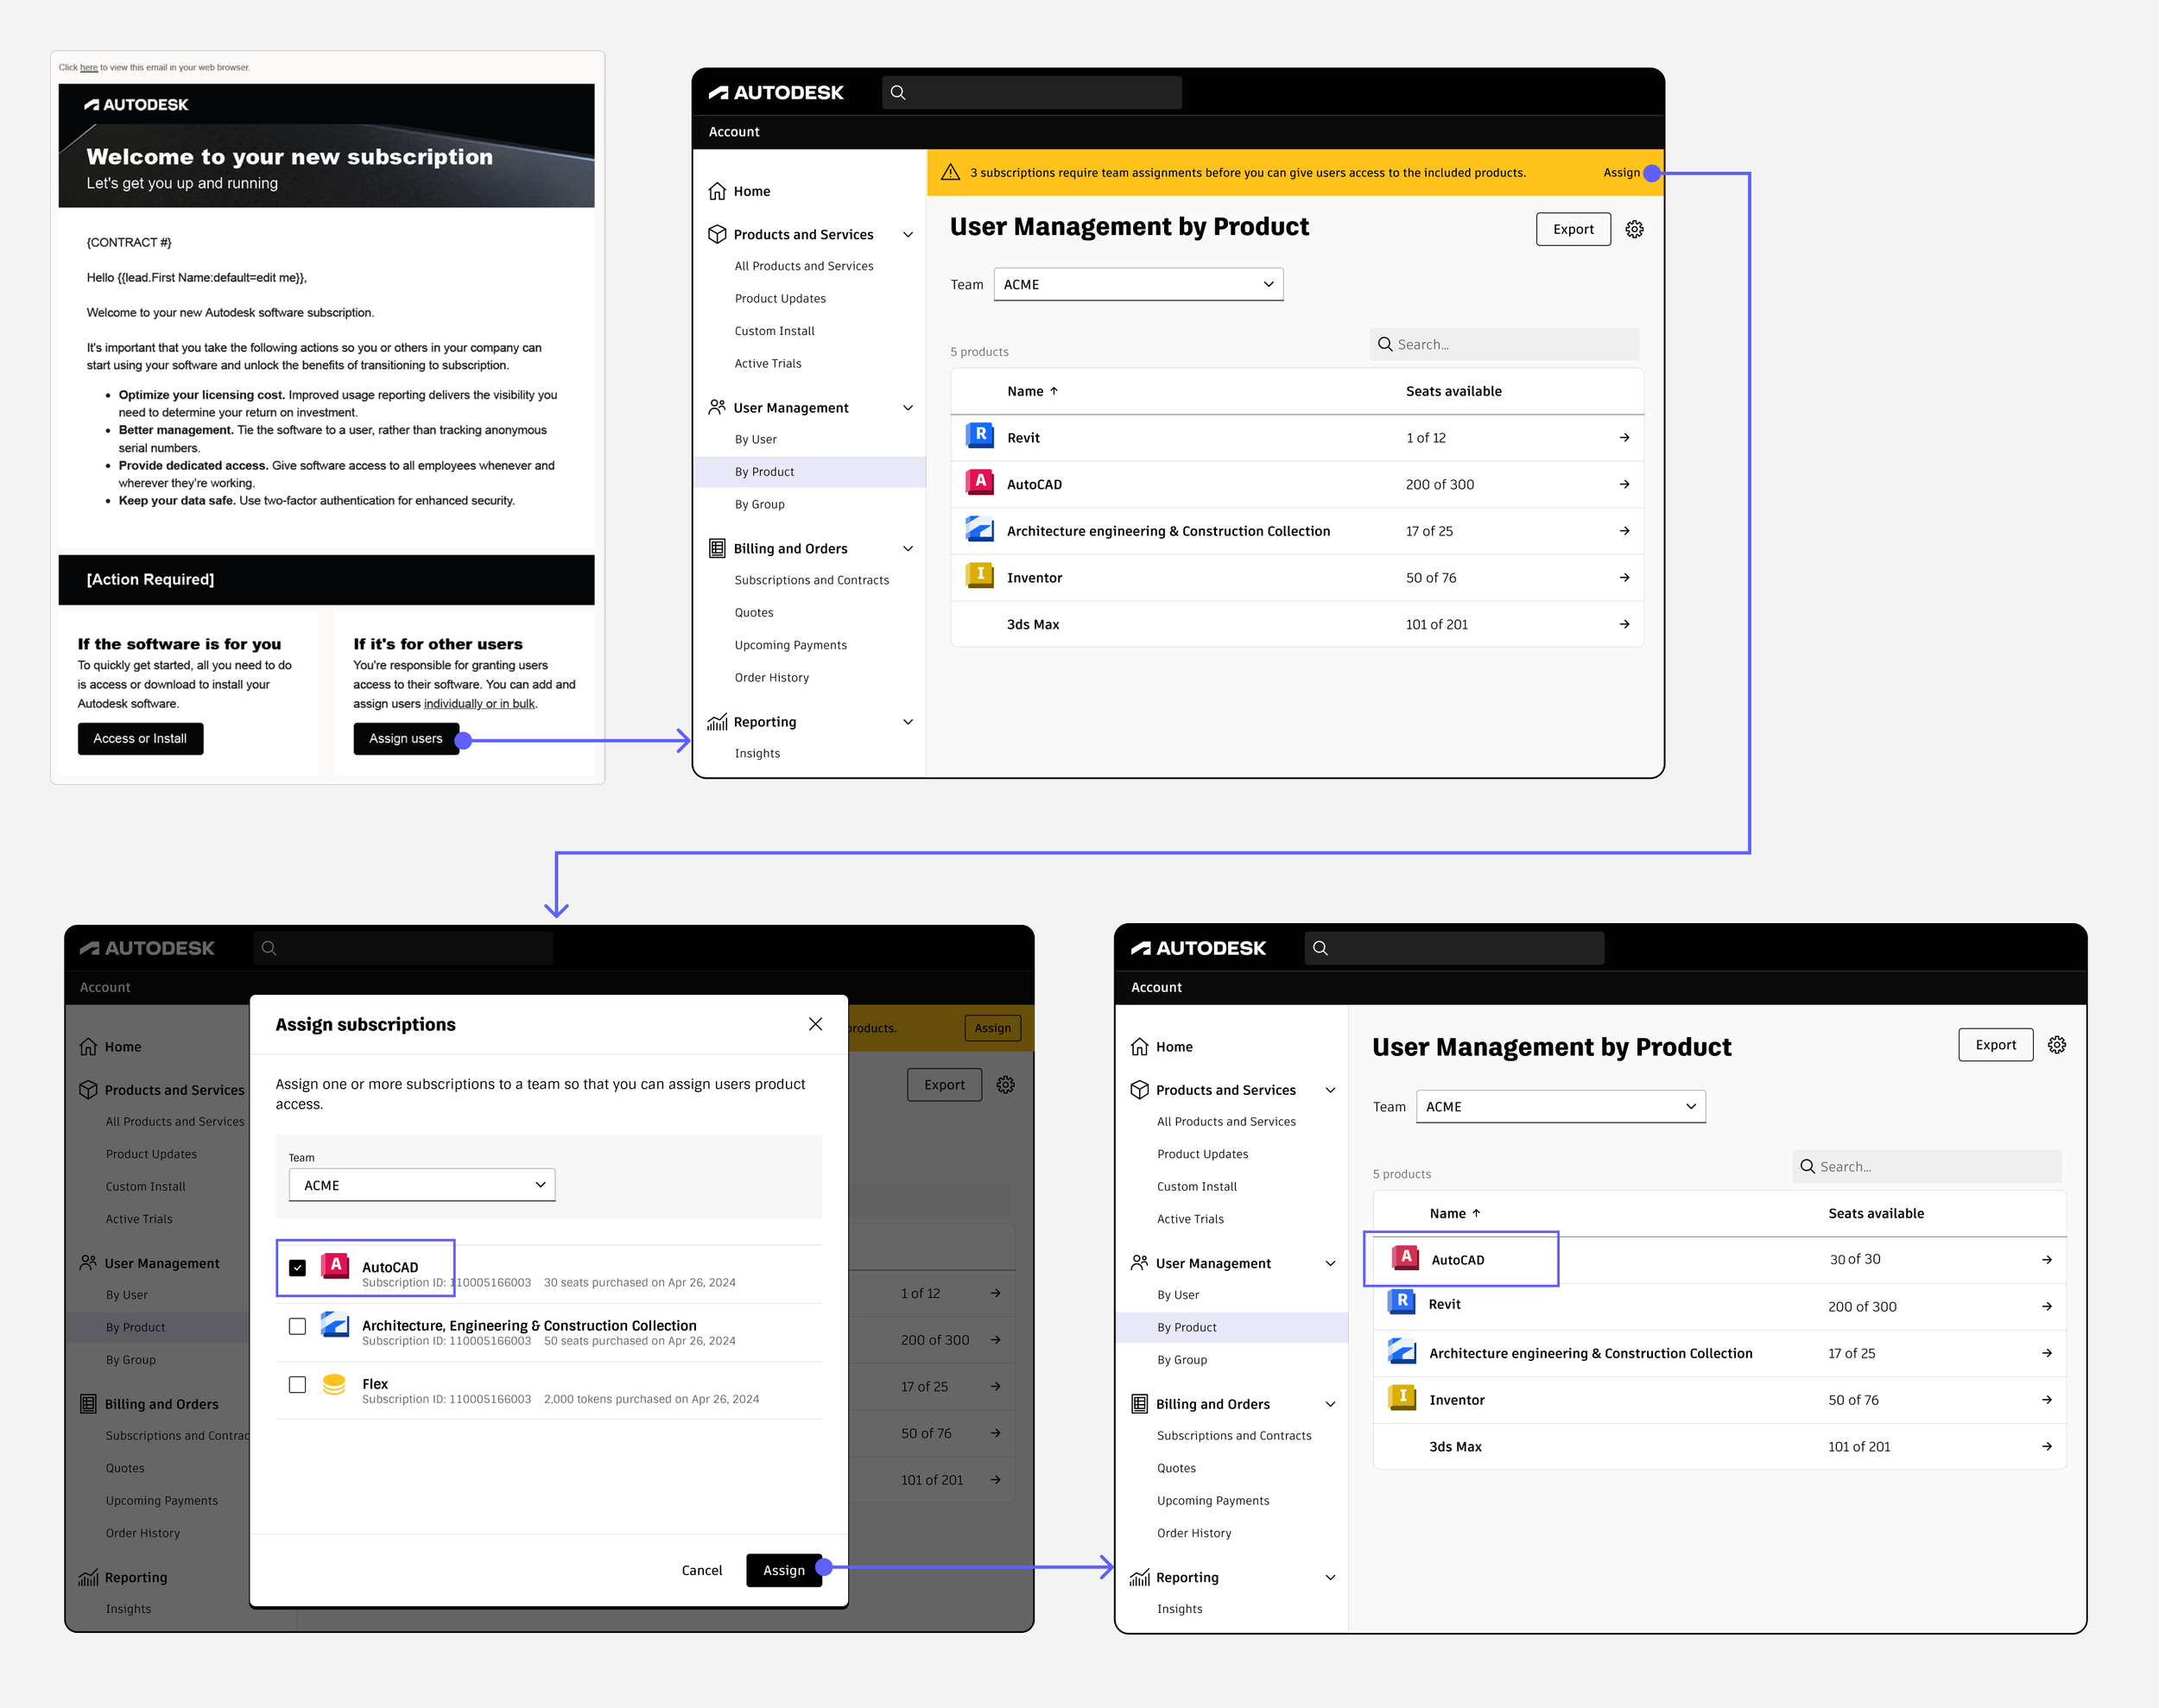Collapse Billing and Orders chevron in the lower-right account window
The height and width of the screenshot is (1708, 2159).
pyautogui.click(x=1330, y=1404)
